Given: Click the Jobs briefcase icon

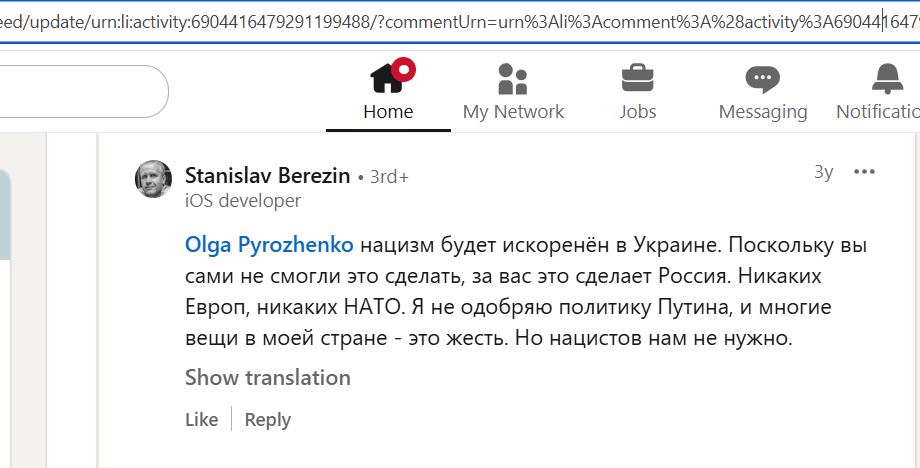Looking at the screenshot, I should [x=637, y=77].
